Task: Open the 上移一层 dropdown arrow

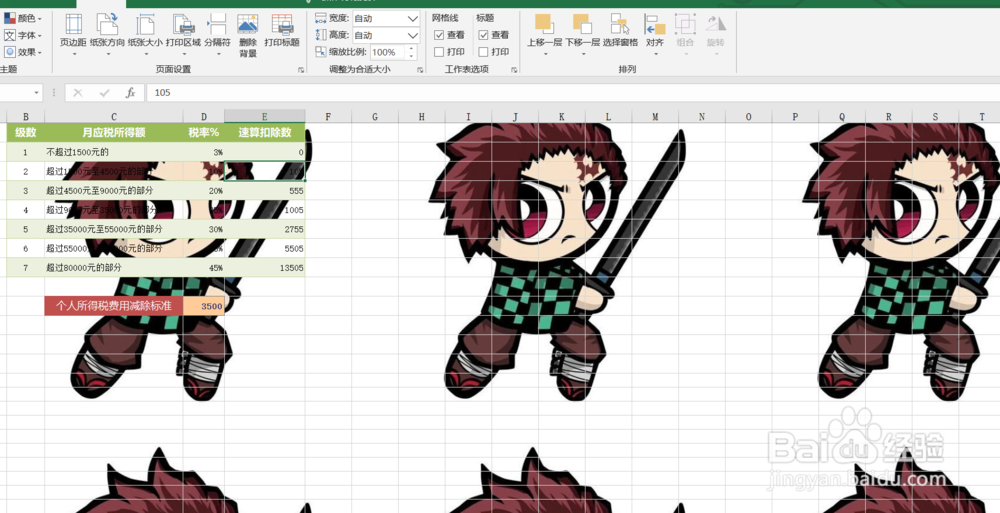Action: 545,54
